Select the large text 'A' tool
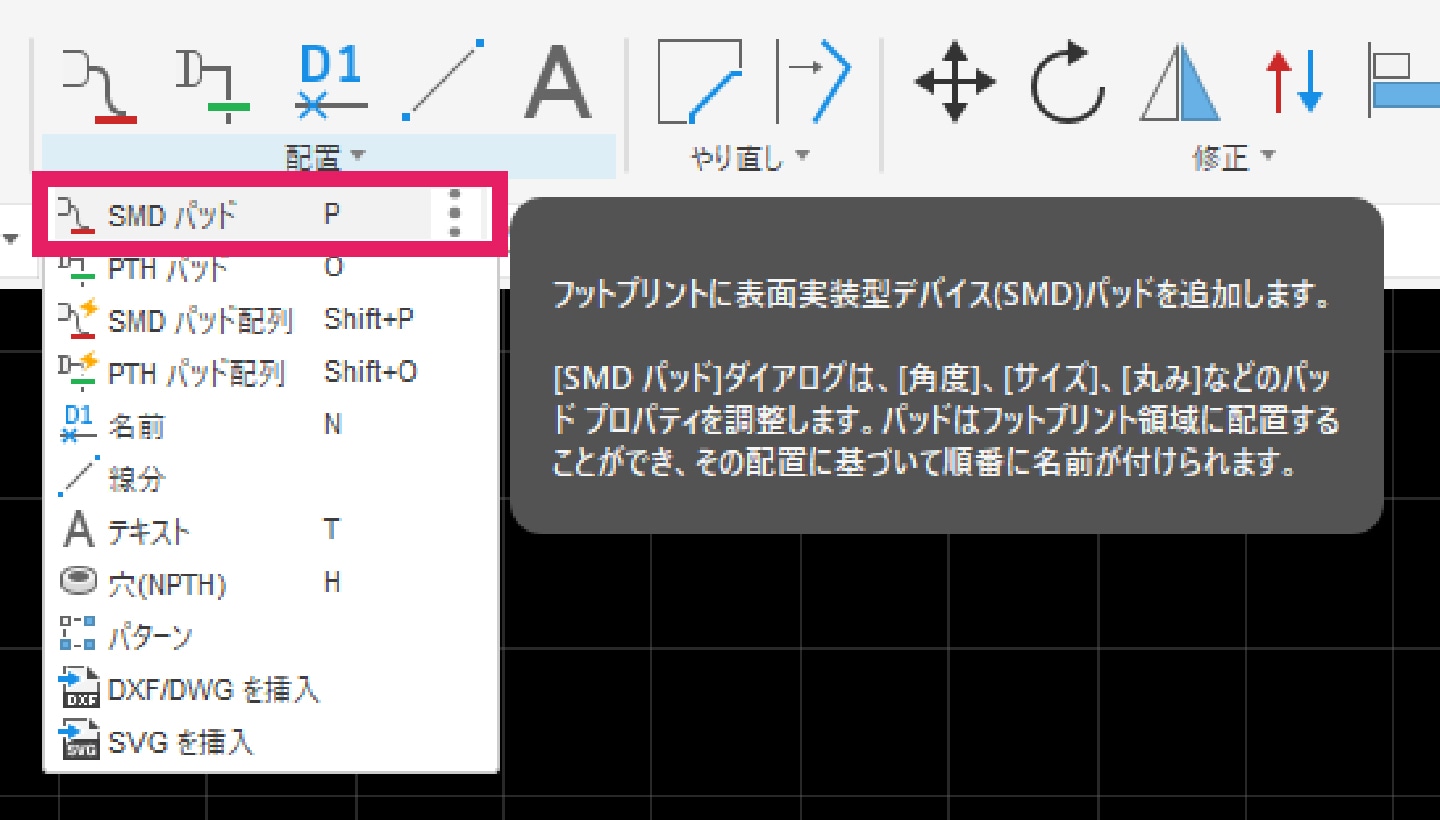1440x820 pixels. (x=557, y=82)
